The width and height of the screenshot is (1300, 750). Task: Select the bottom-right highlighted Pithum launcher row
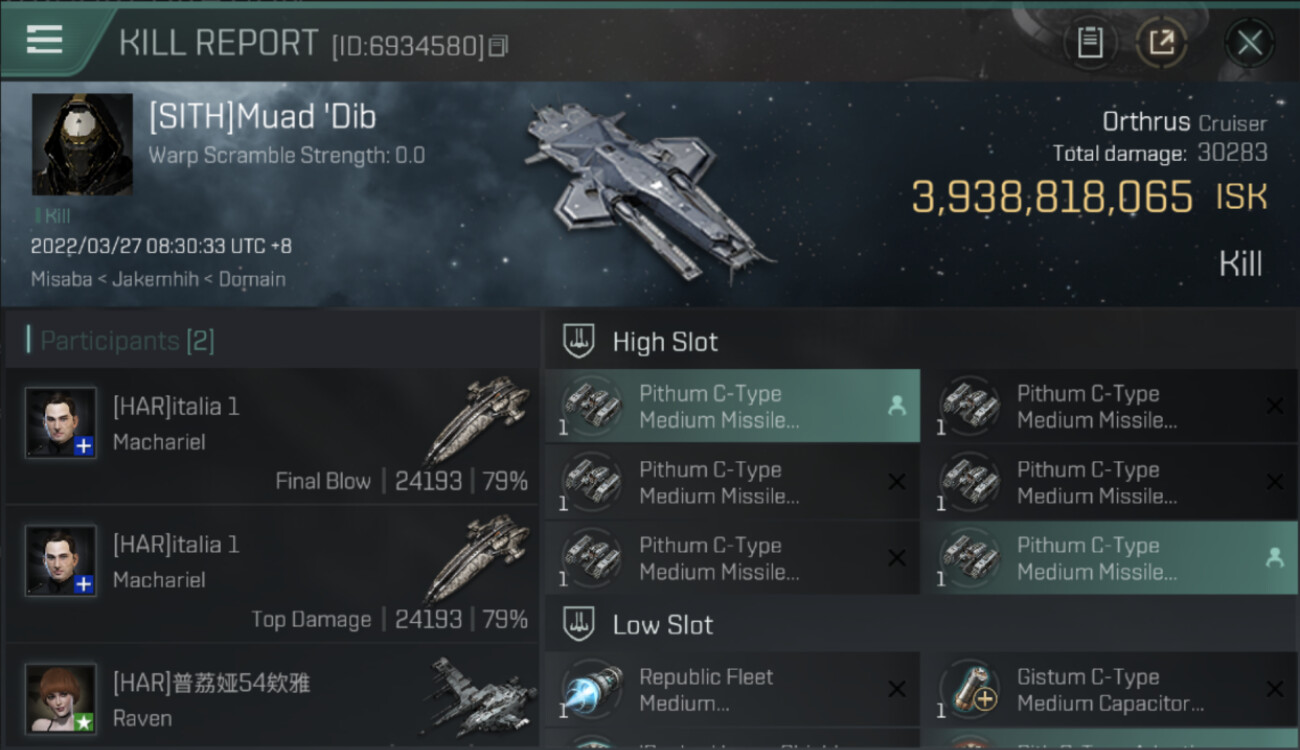click(1110, 558)
